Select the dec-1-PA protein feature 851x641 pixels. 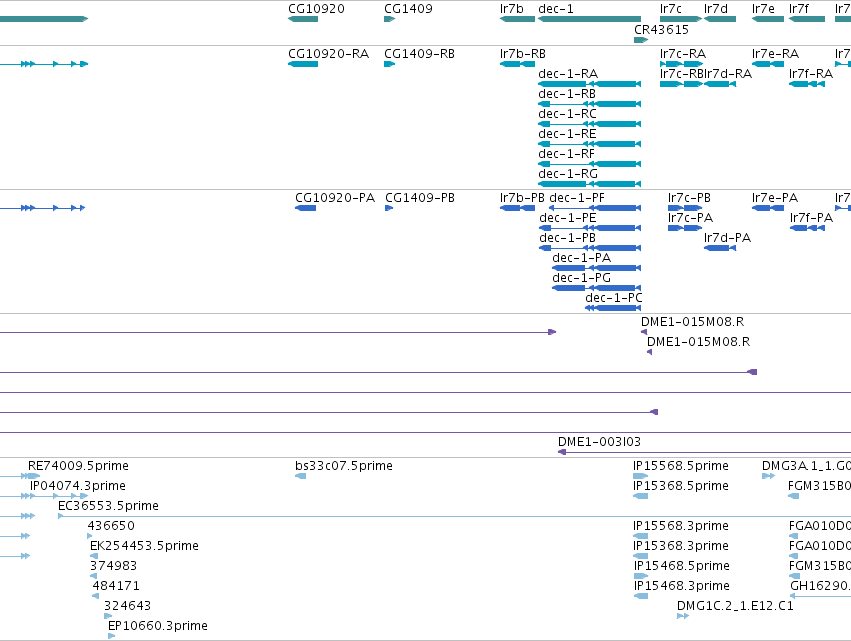coord(596,268)
